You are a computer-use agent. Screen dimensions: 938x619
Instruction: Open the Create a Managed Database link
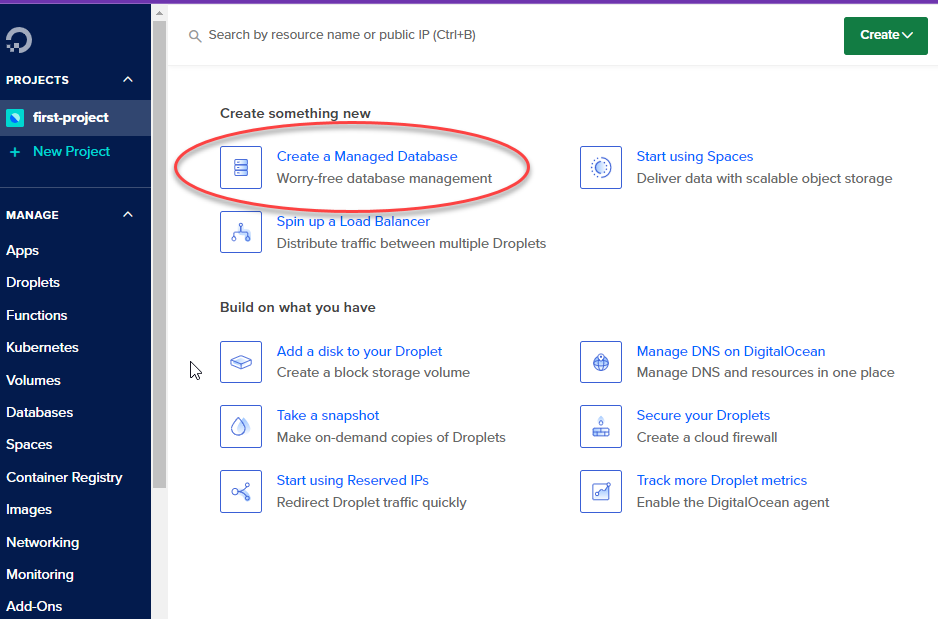[367, 156]
